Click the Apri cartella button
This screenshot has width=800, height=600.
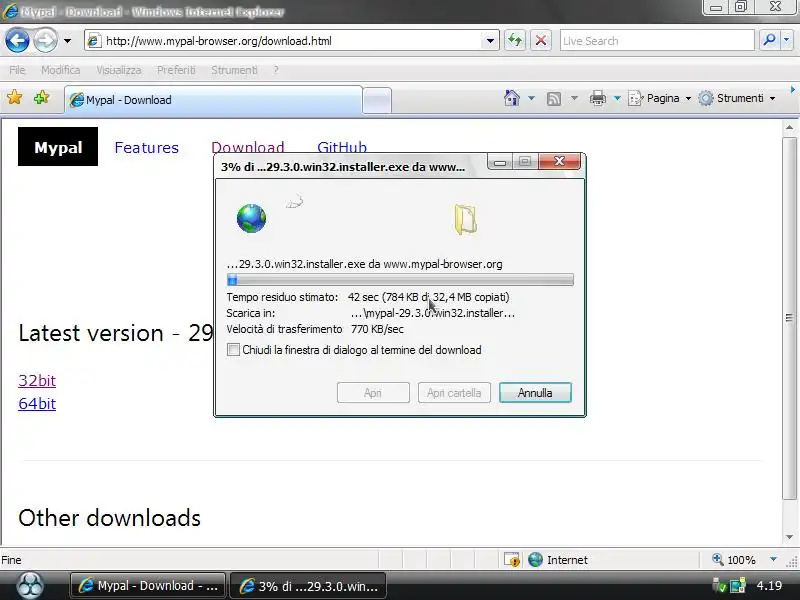coord(454,393)
